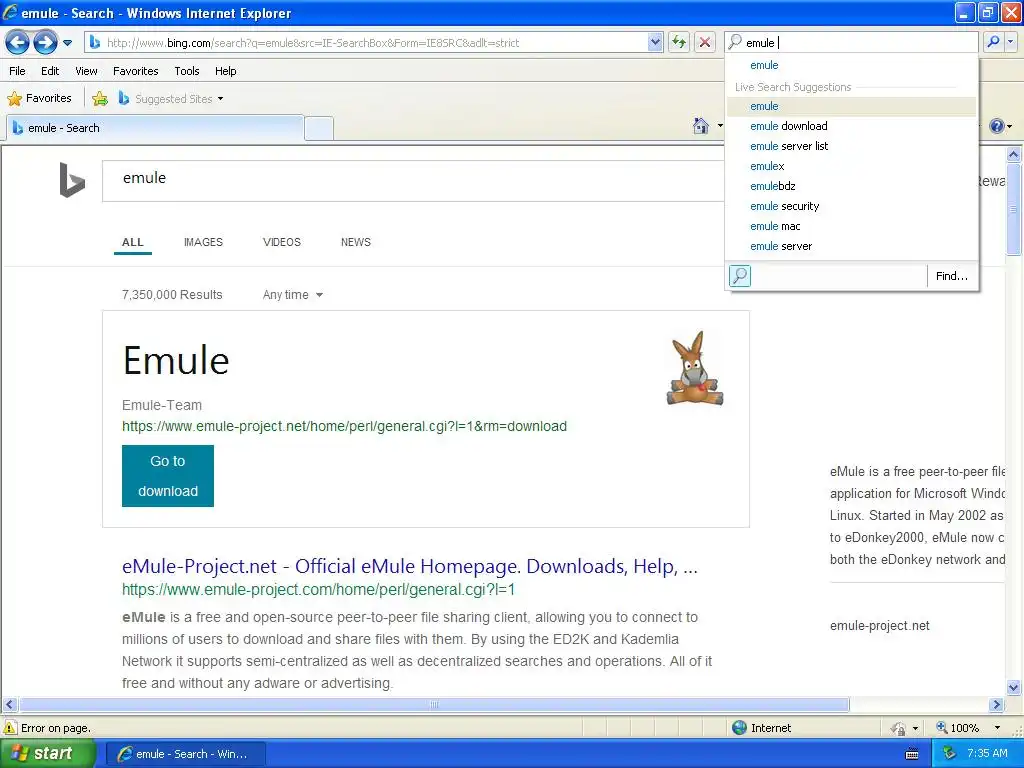
Task: Open the Edit menu
Action: coord(50,71)
